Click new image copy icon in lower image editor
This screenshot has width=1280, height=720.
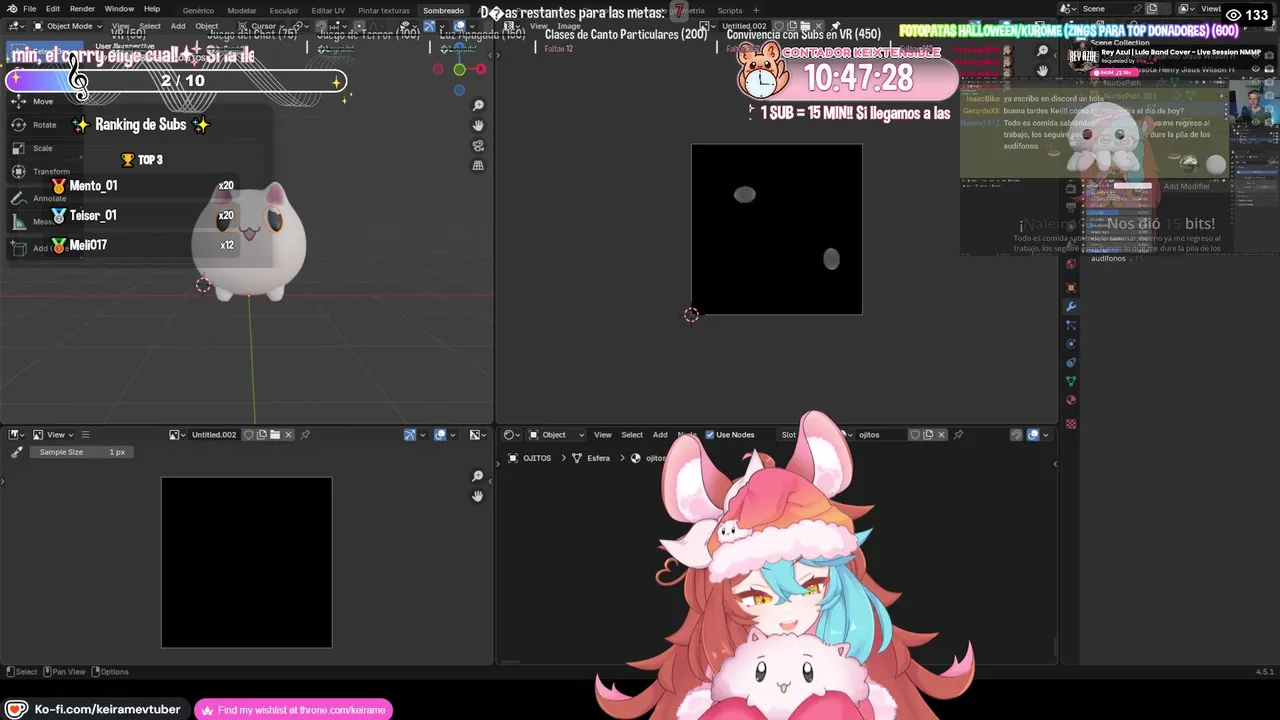(262, 435)
